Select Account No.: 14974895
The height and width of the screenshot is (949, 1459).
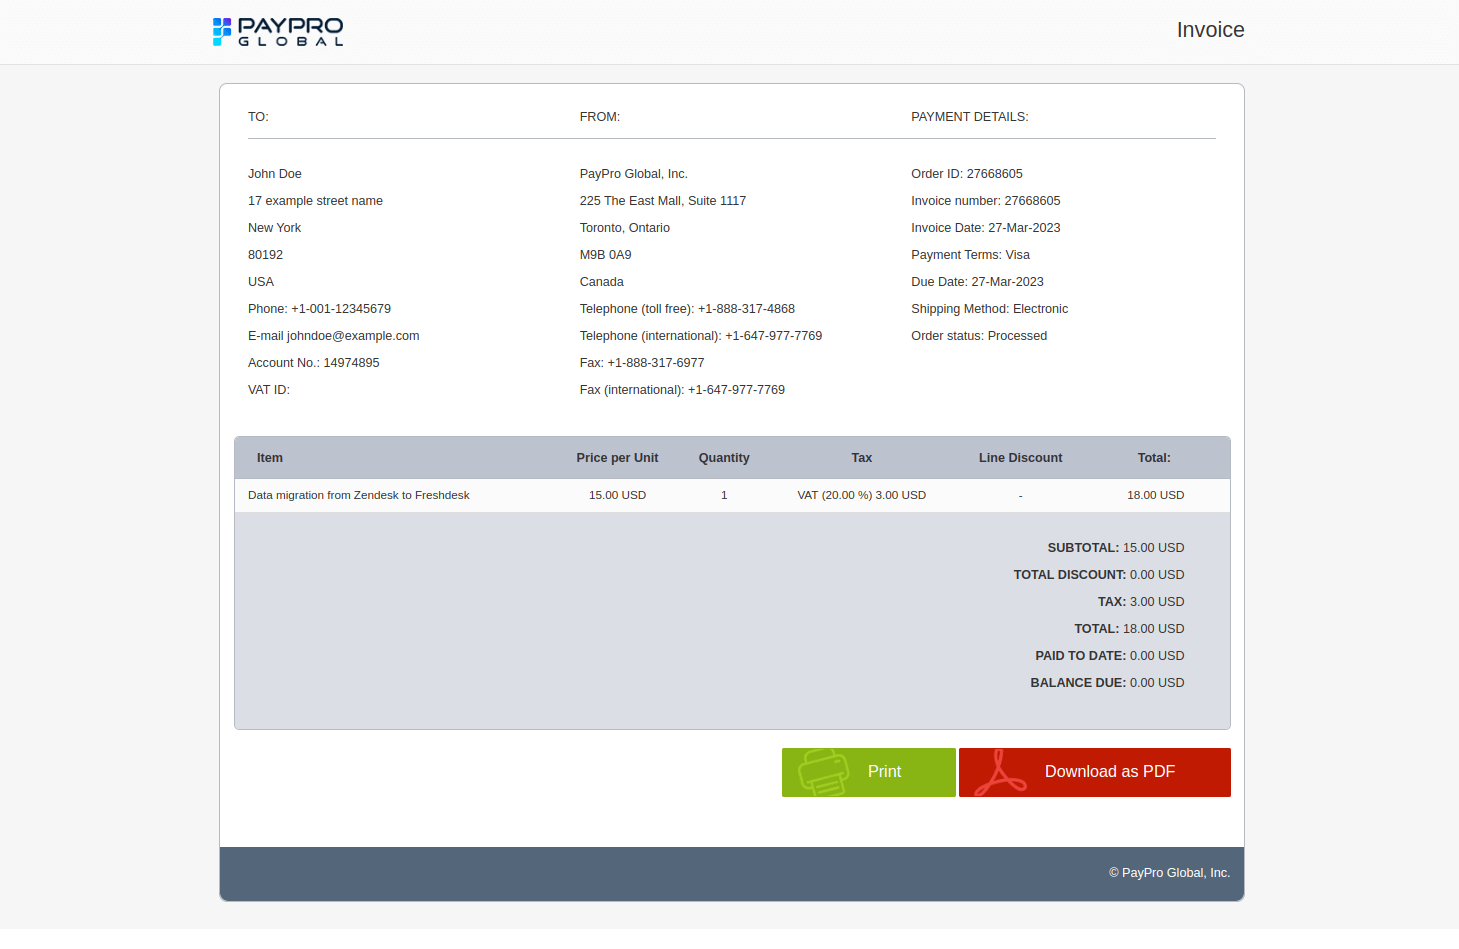click(x=314, y=363)
